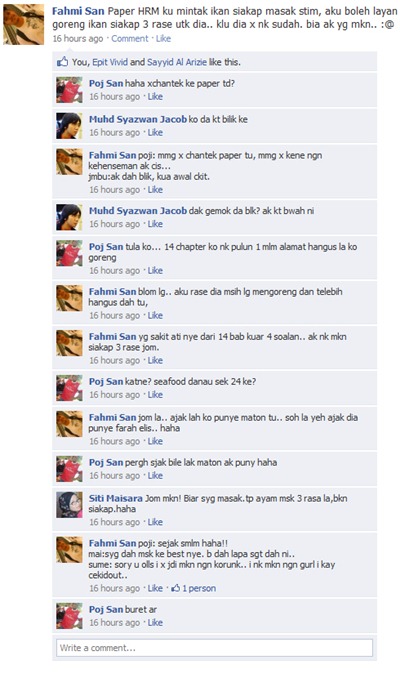The height and width of the screenshot is (678, 400).
Task: Open Fahmi San's profile picture on the main post
Action: pyautogui.click(x=23, y=25)
